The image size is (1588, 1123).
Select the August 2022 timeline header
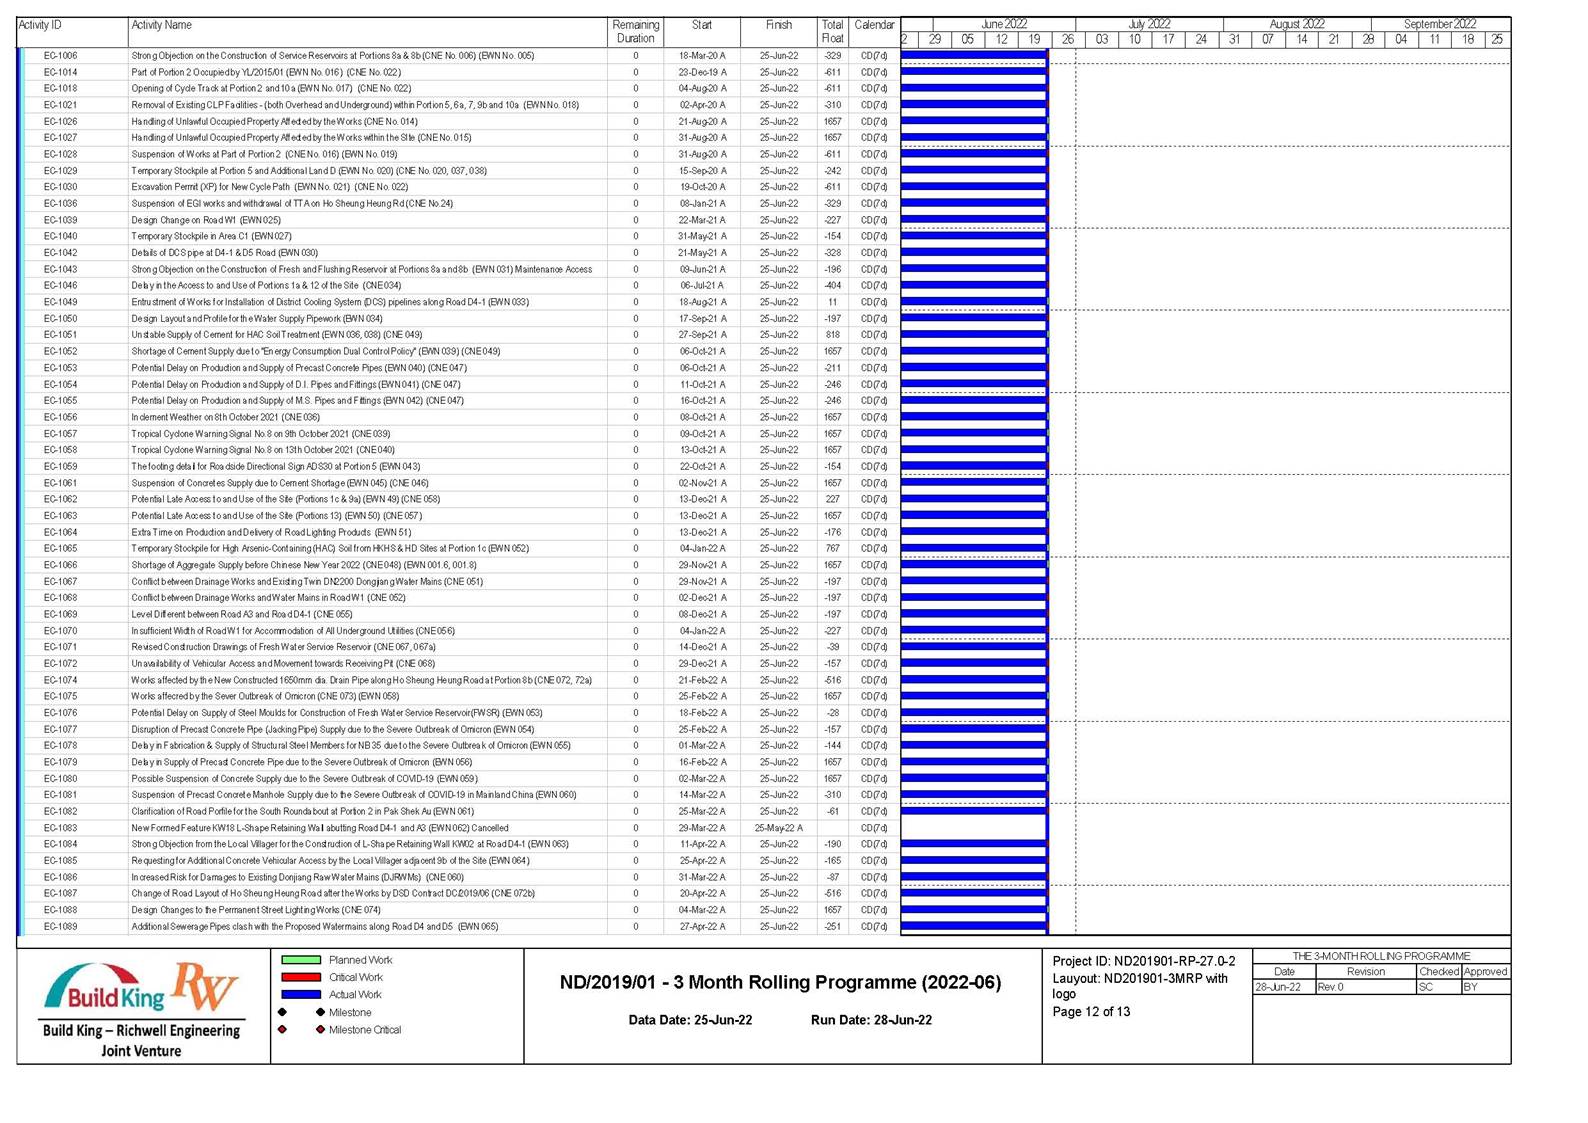coord(1297,24)
